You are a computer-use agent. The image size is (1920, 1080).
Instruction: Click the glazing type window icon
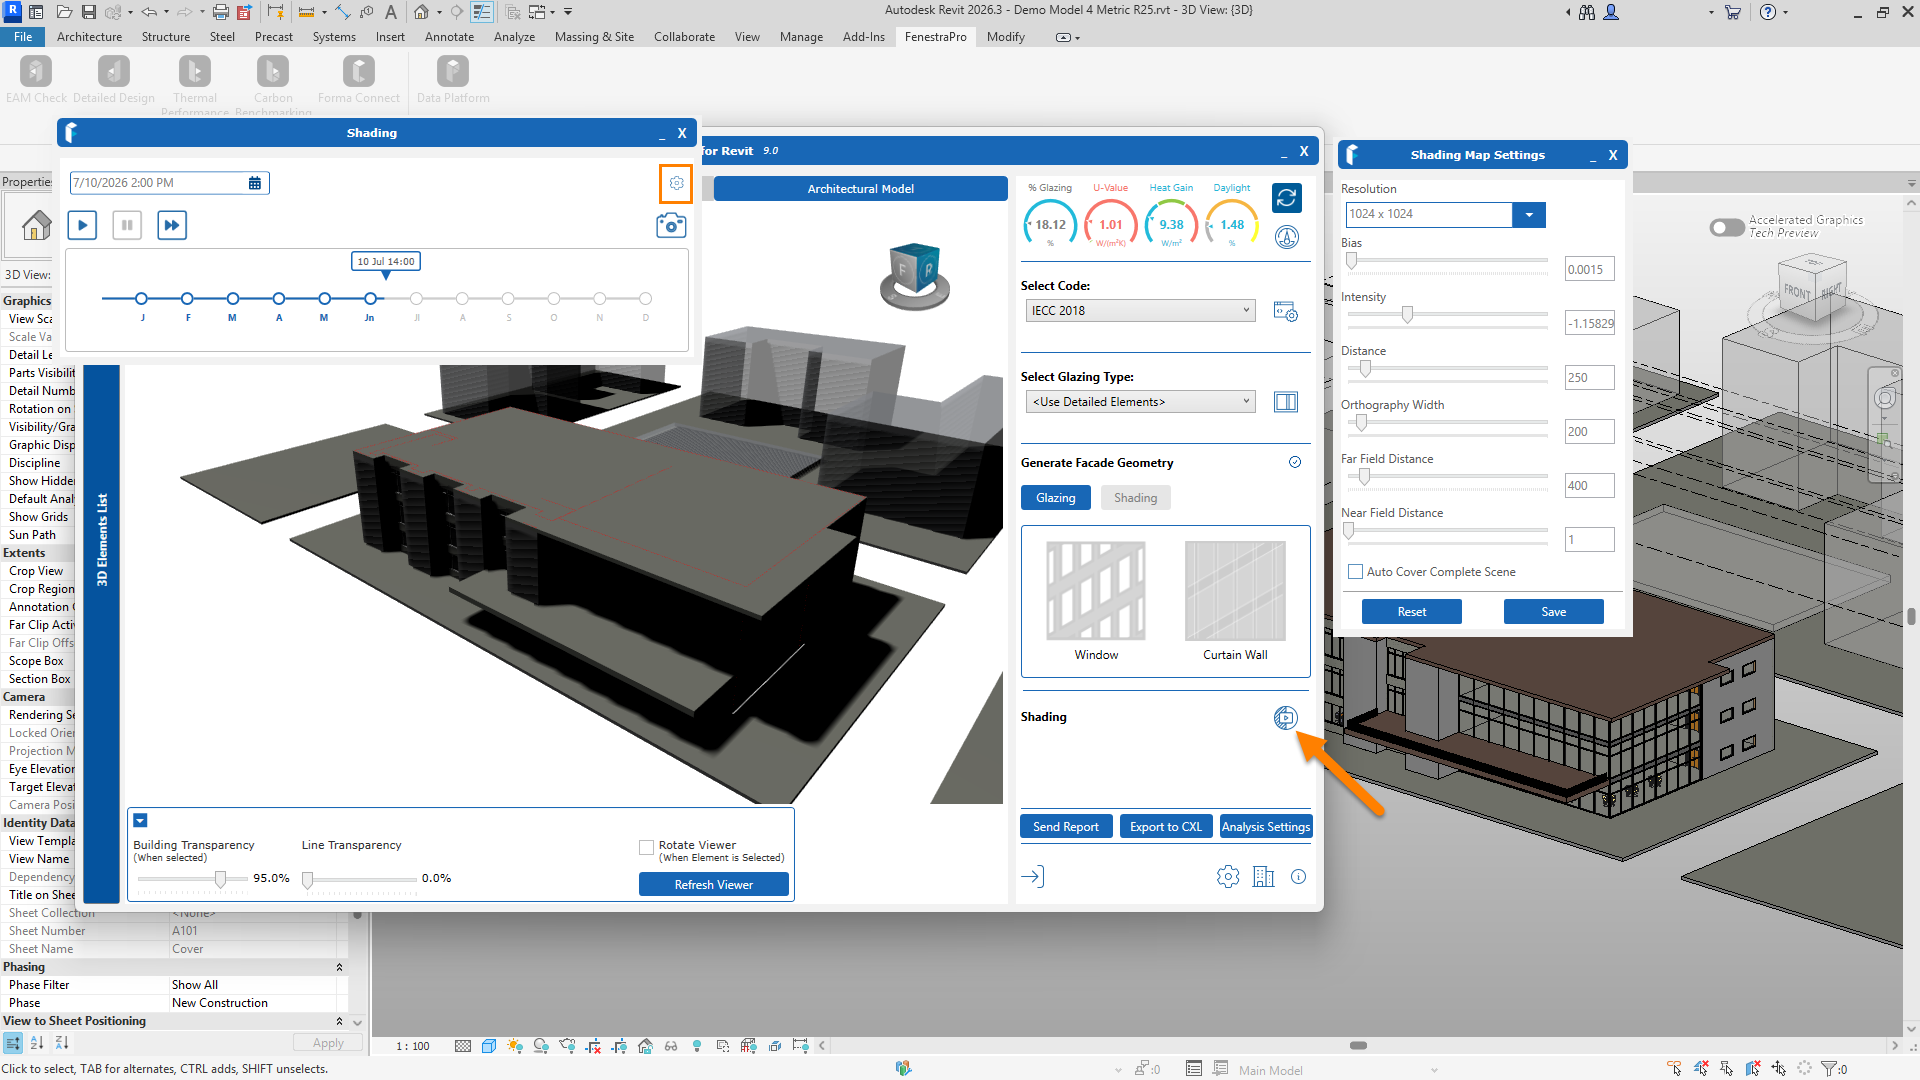[x=1286, y=402]
